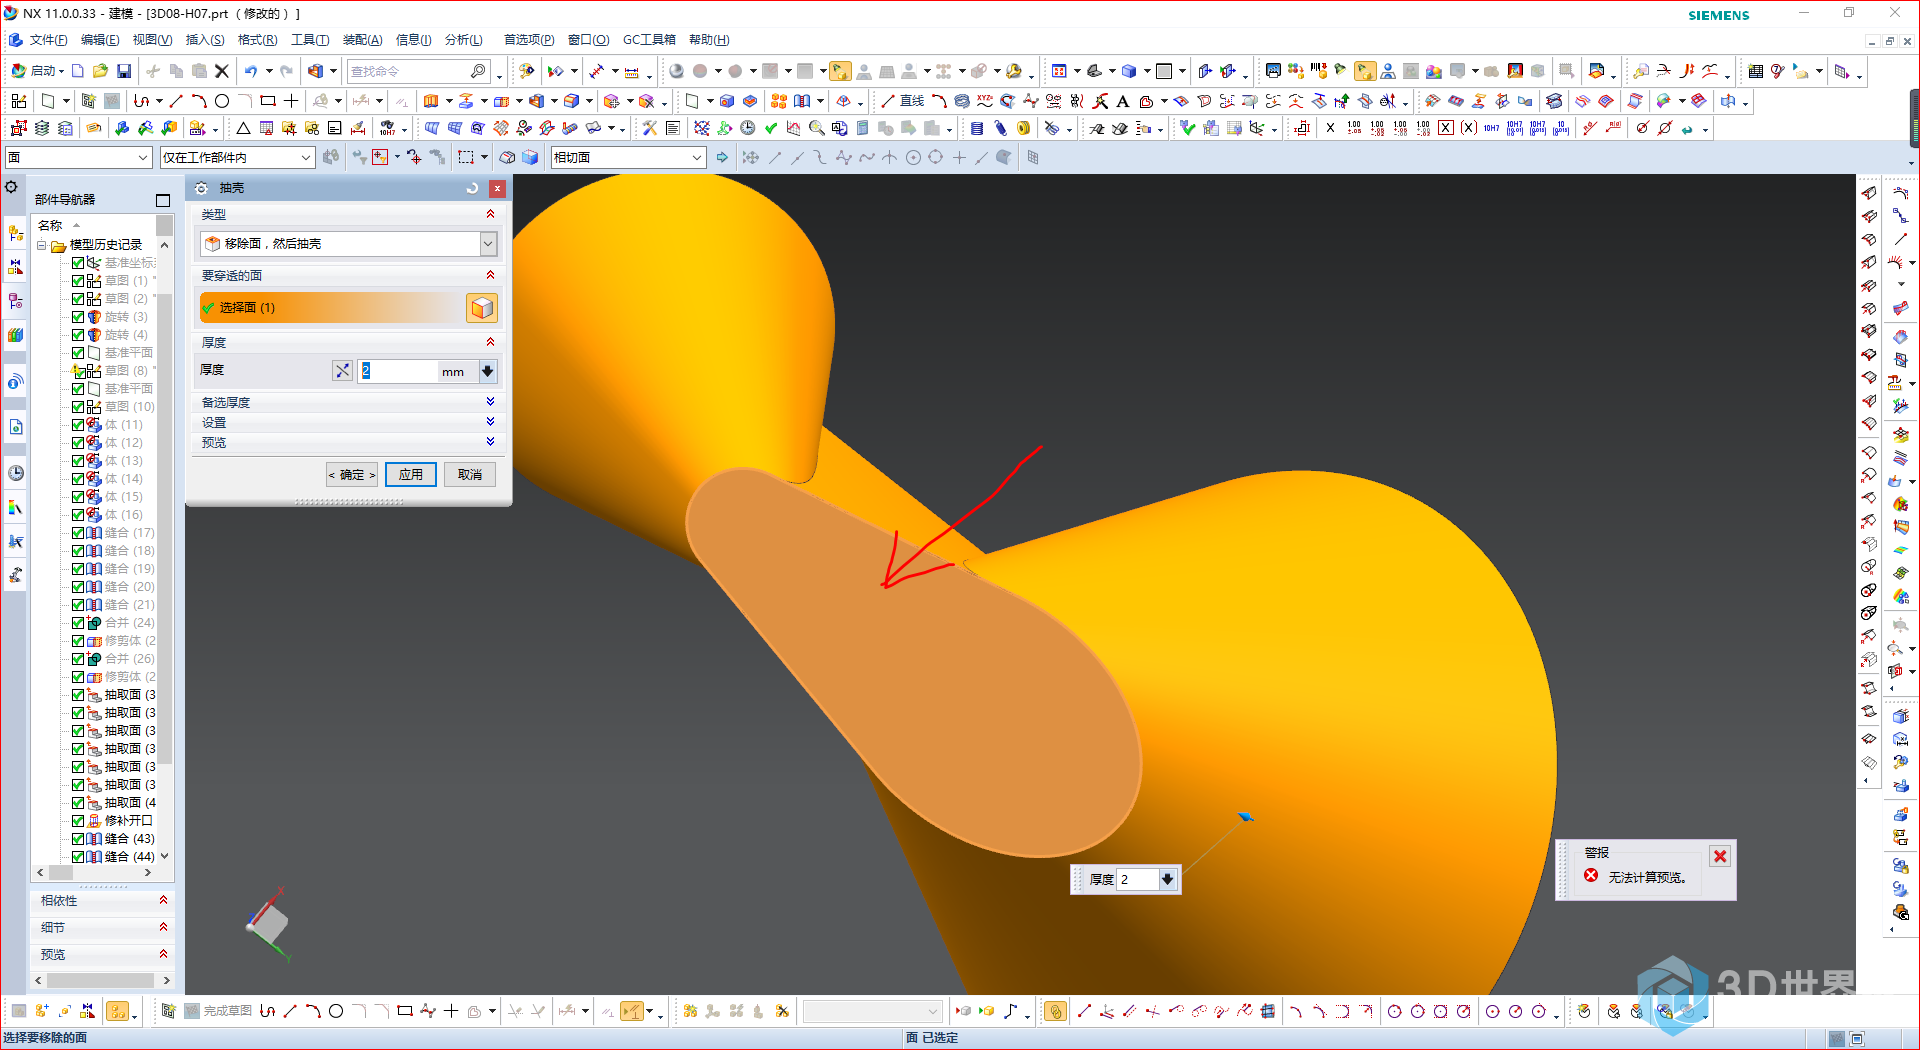Open the 仅在工作部件内 scope dropdown
Screen dimensions: 1920x1050
(237, 157)
